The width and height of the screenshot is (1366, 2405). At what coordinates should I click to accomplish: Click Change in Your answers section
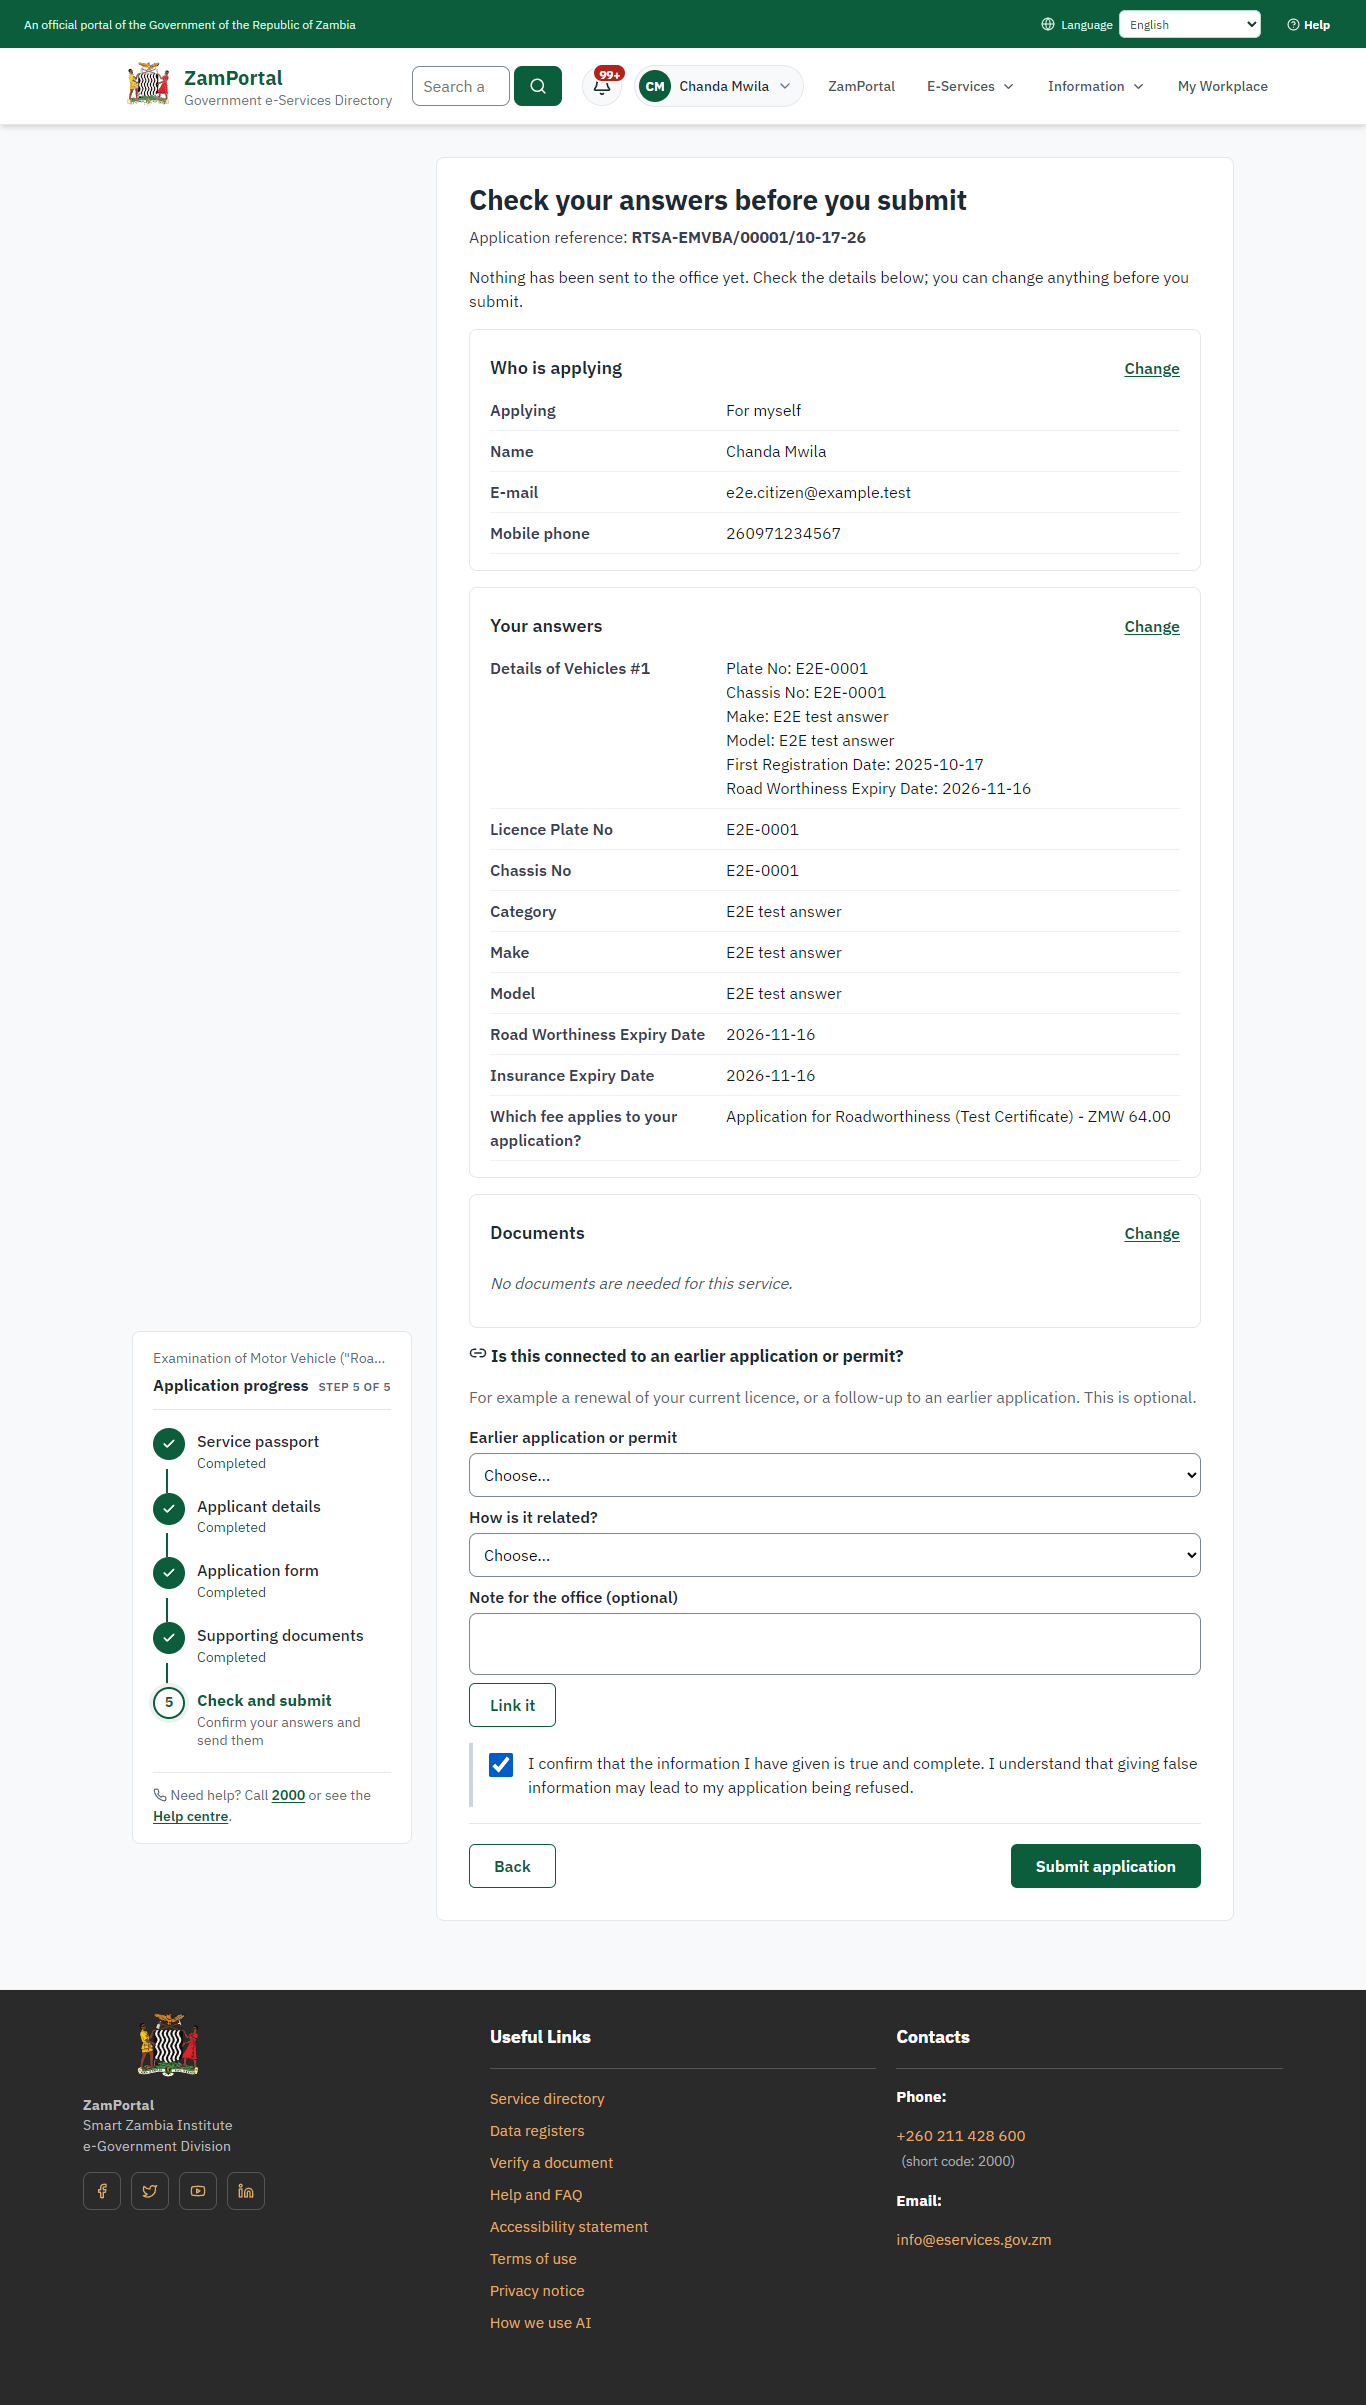pyautogui.click(x=1152, y=626)
